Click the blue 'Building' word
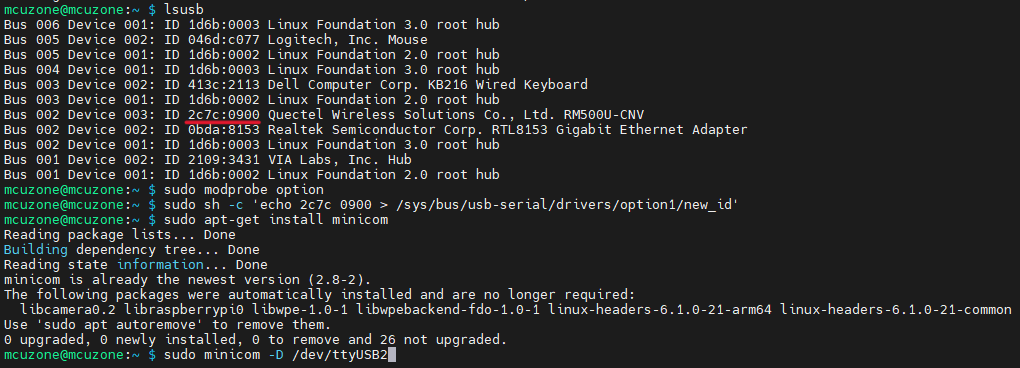The height and width of the screenshot is (368, 1020). tap(36, 250)
